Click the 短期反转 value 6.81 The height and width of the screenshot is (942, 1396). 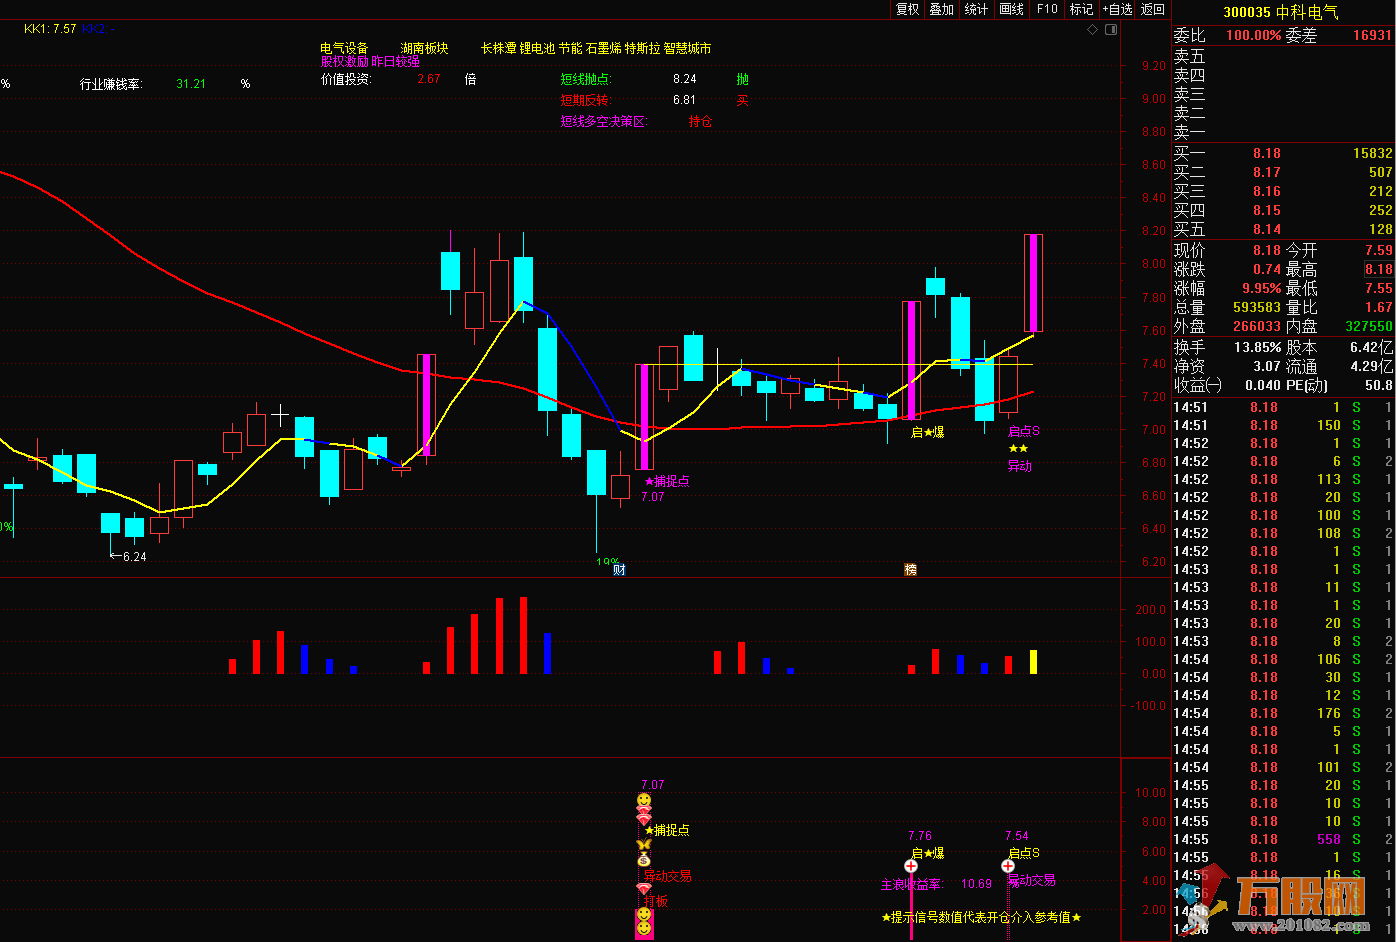tap(685, 100)
